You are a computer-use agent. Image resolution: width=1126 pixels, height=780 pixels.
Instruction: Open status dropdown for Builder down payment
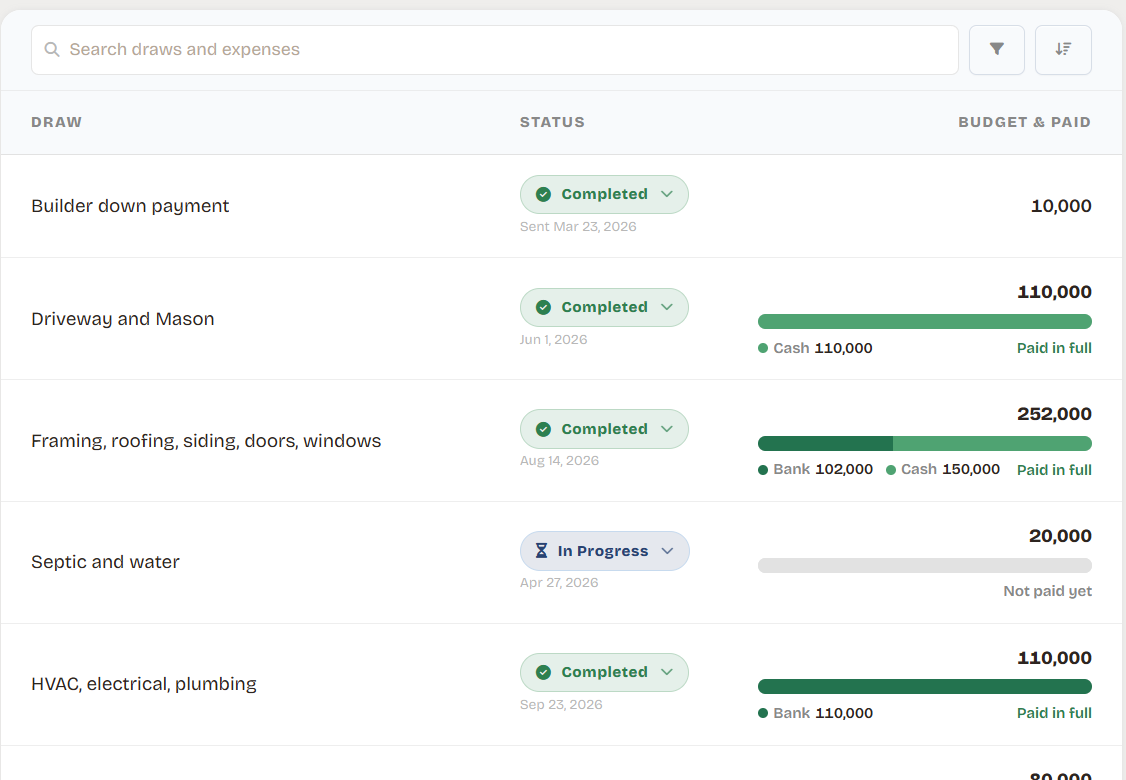604,195
